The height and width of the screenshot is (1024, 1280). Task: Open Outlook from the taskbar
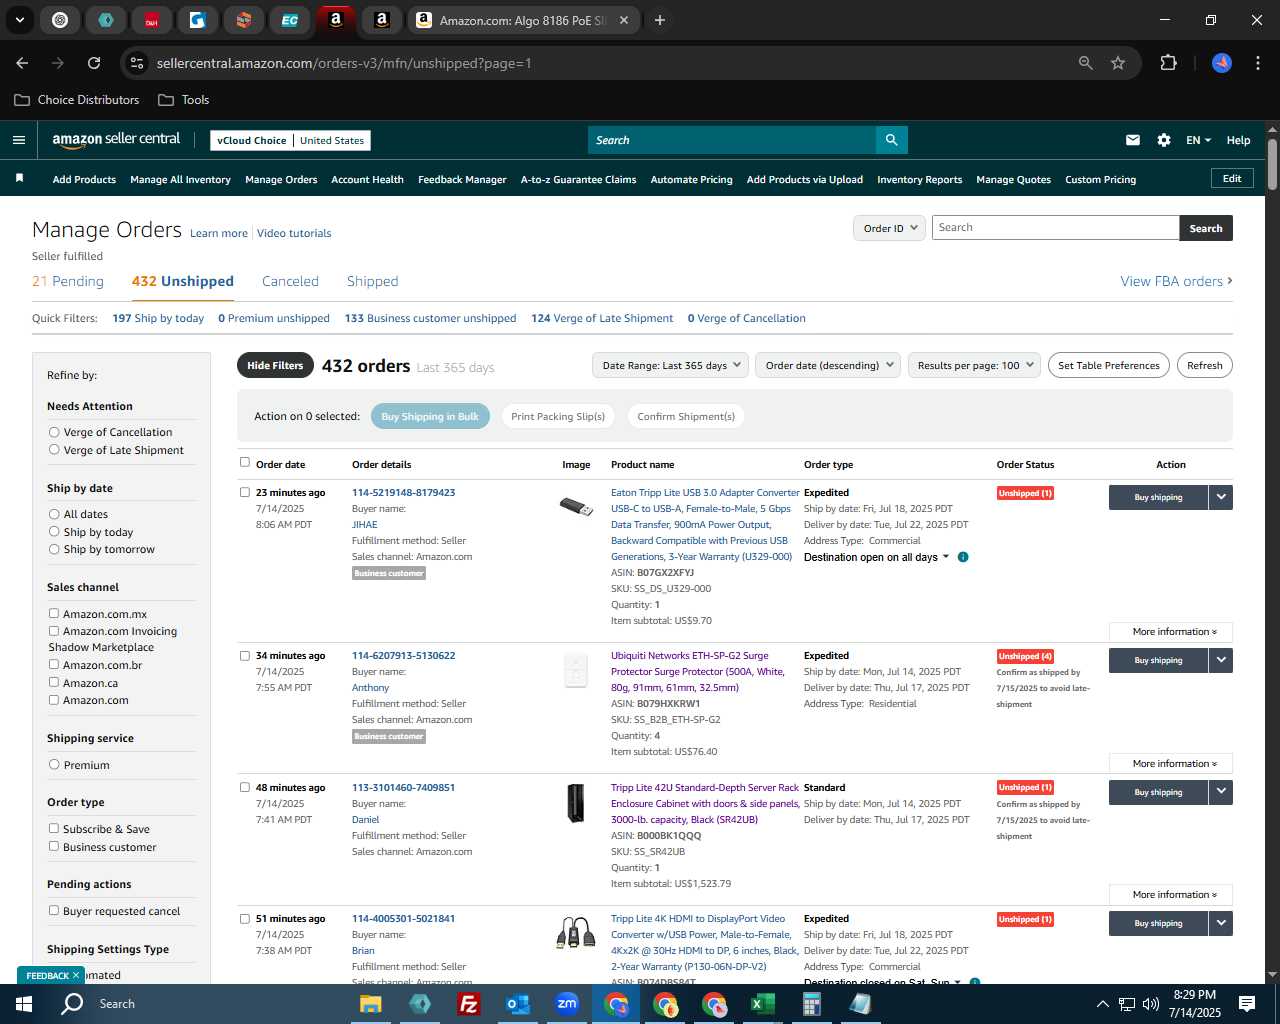pos(517,1004)
